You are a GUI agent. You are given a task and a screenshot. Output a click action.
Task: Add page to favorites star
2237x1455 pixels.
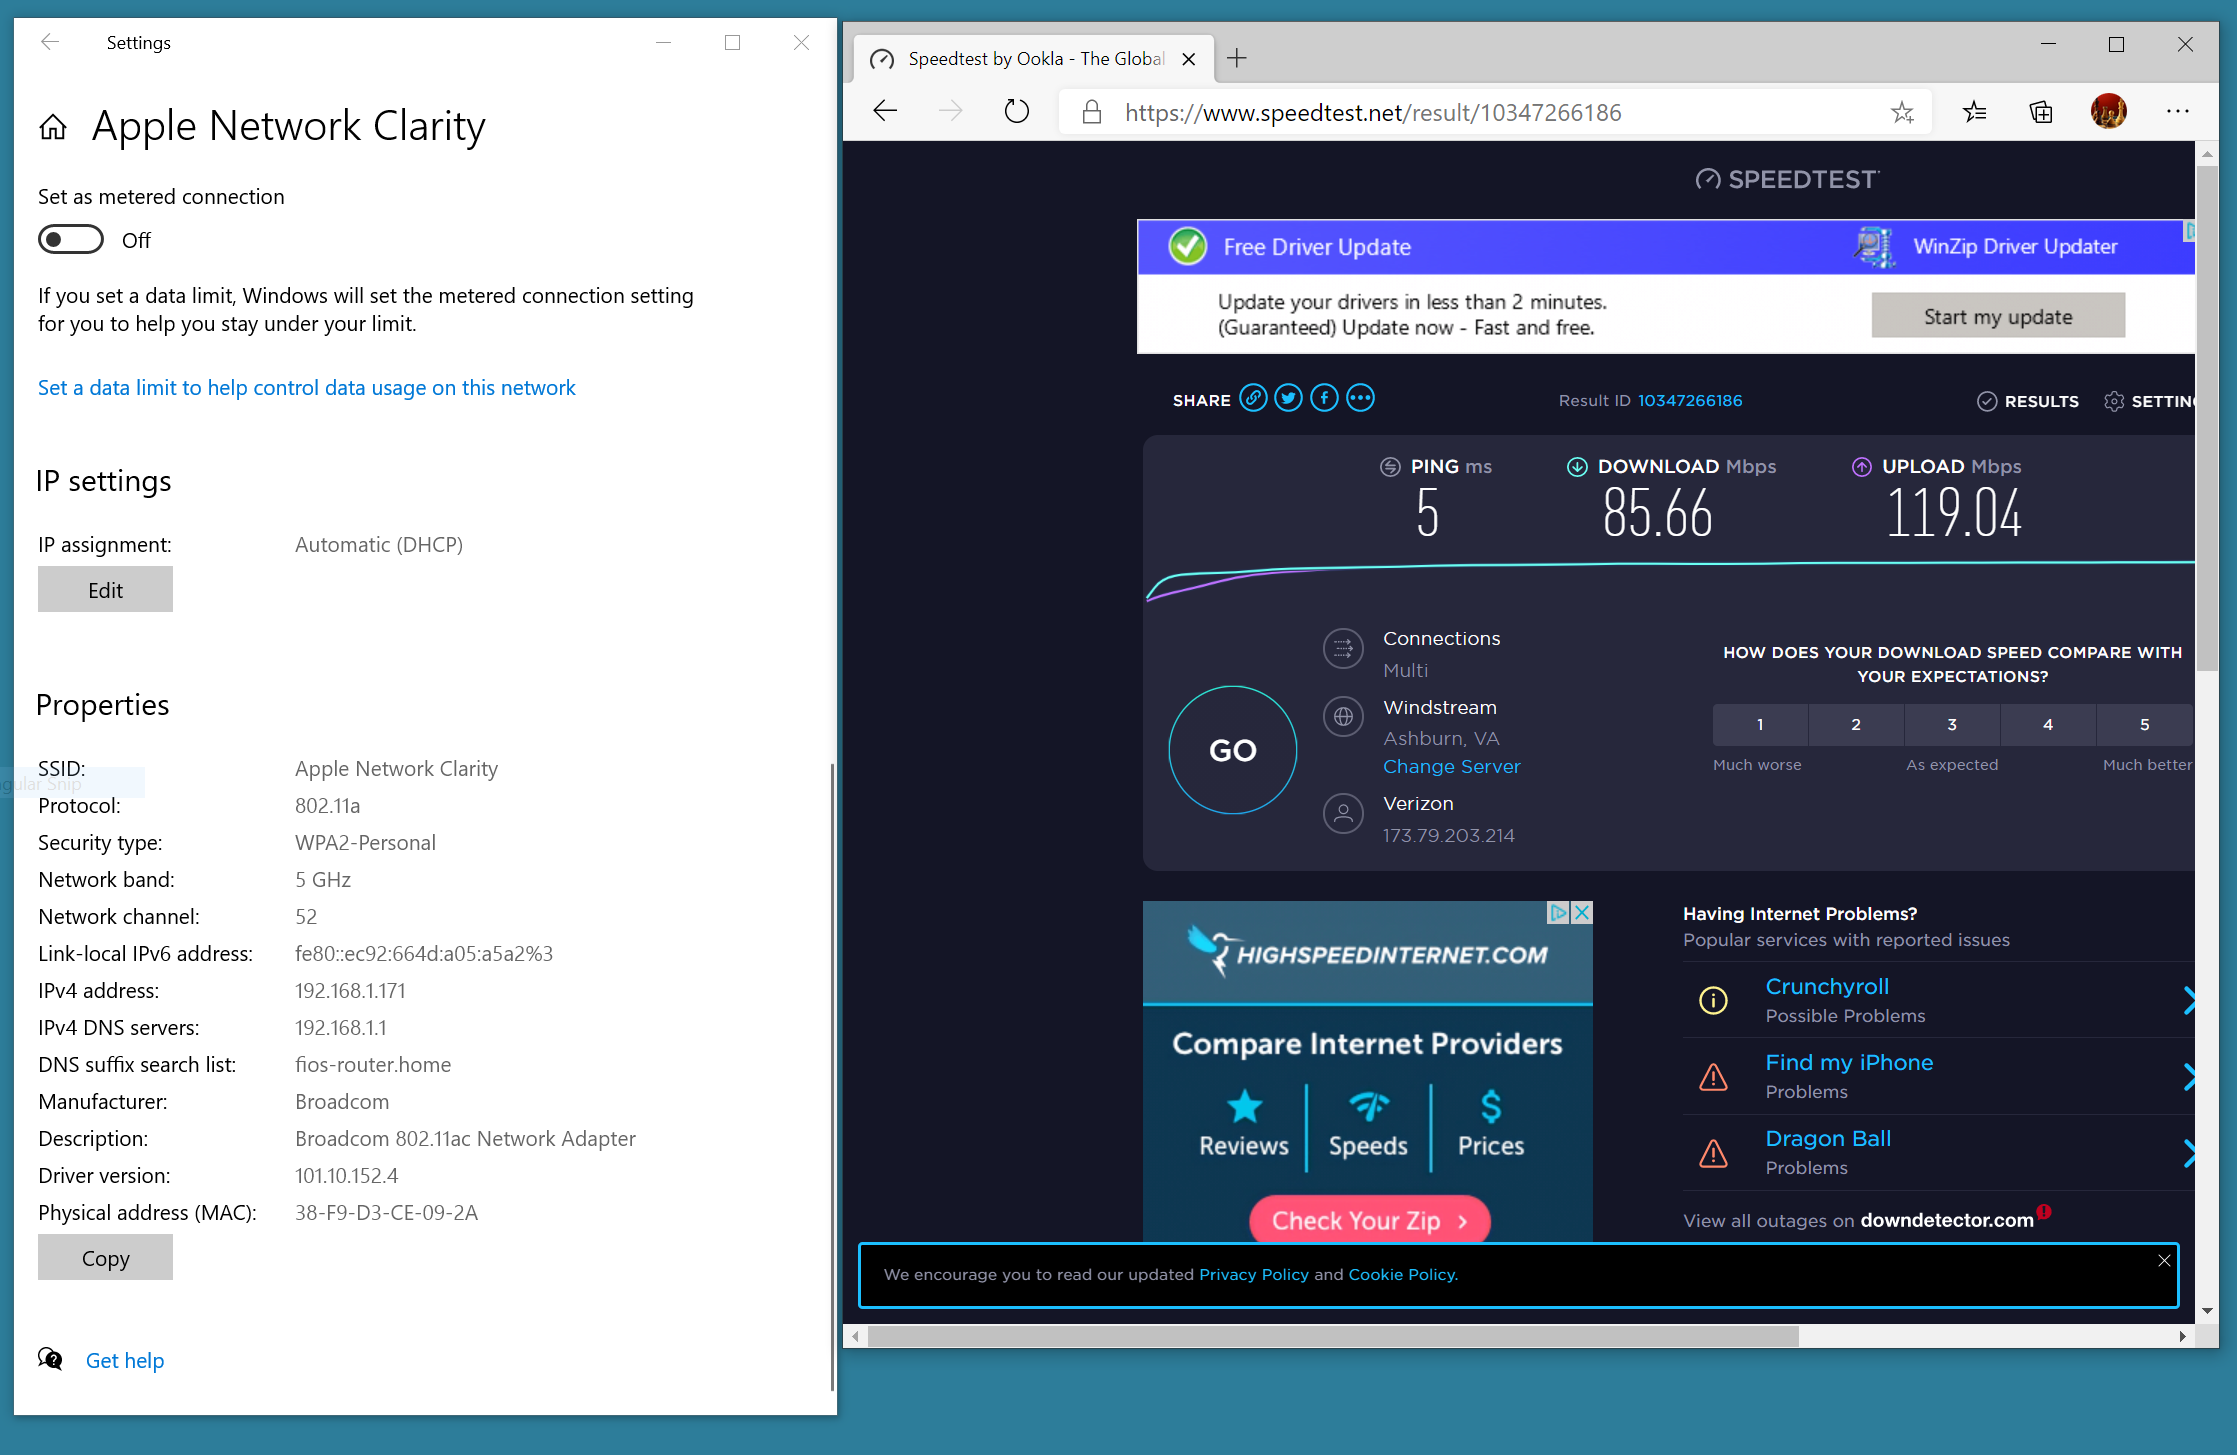click(1902, 112)
